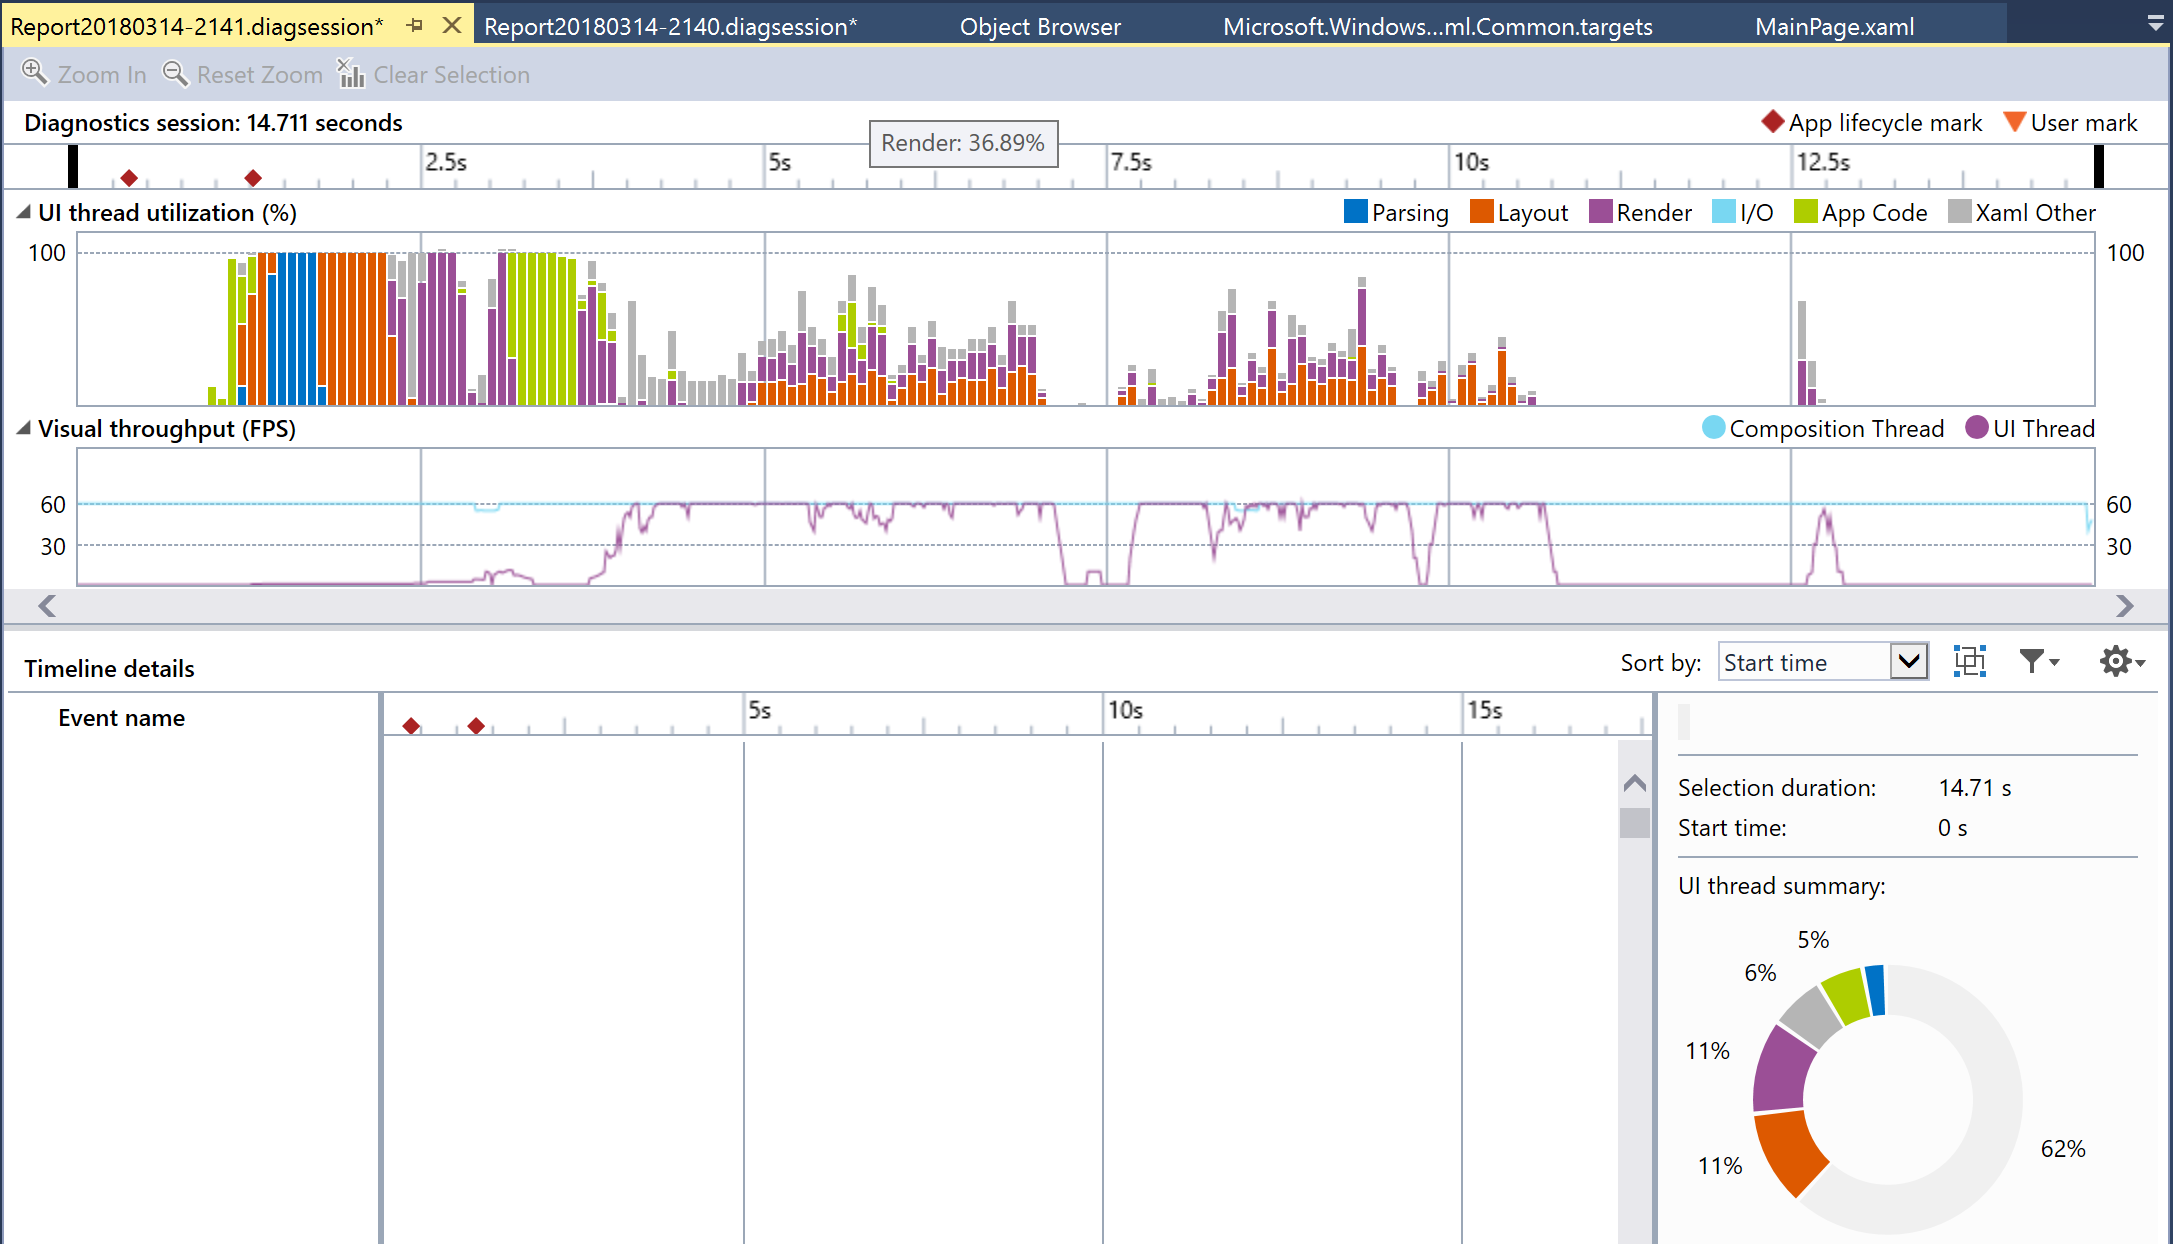Close the Report20180314-2141.diagsession tab

coord(452,25)
